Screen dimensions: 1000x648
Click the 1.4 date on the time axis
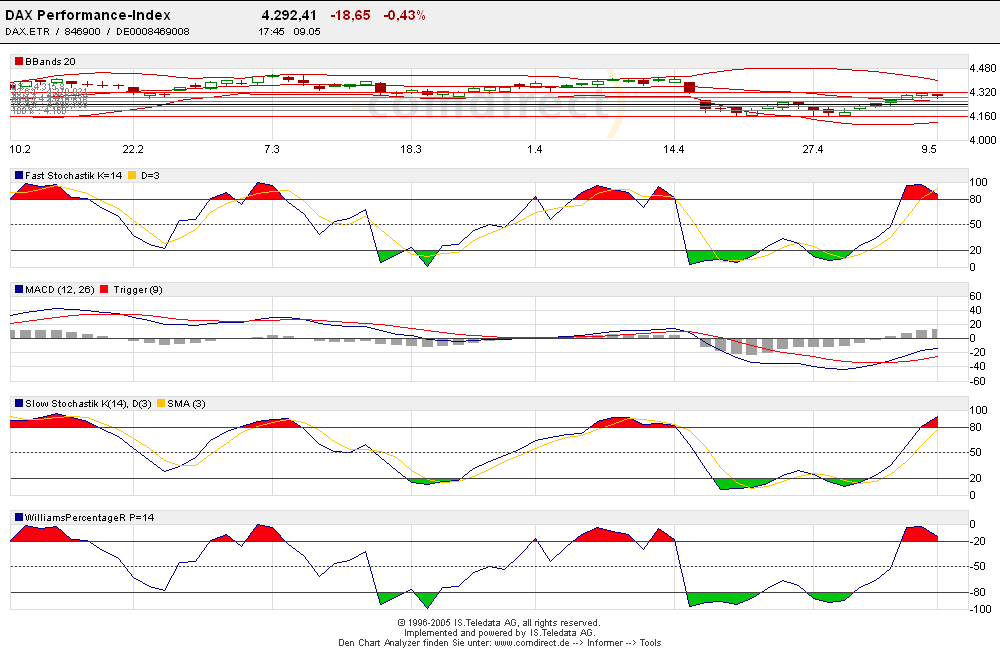pyautogui.click(x=535, y=149)
